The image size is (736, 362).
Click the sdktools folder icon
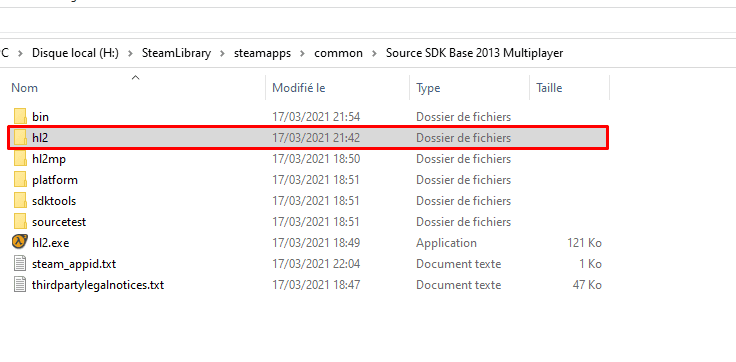click(20, 200)
